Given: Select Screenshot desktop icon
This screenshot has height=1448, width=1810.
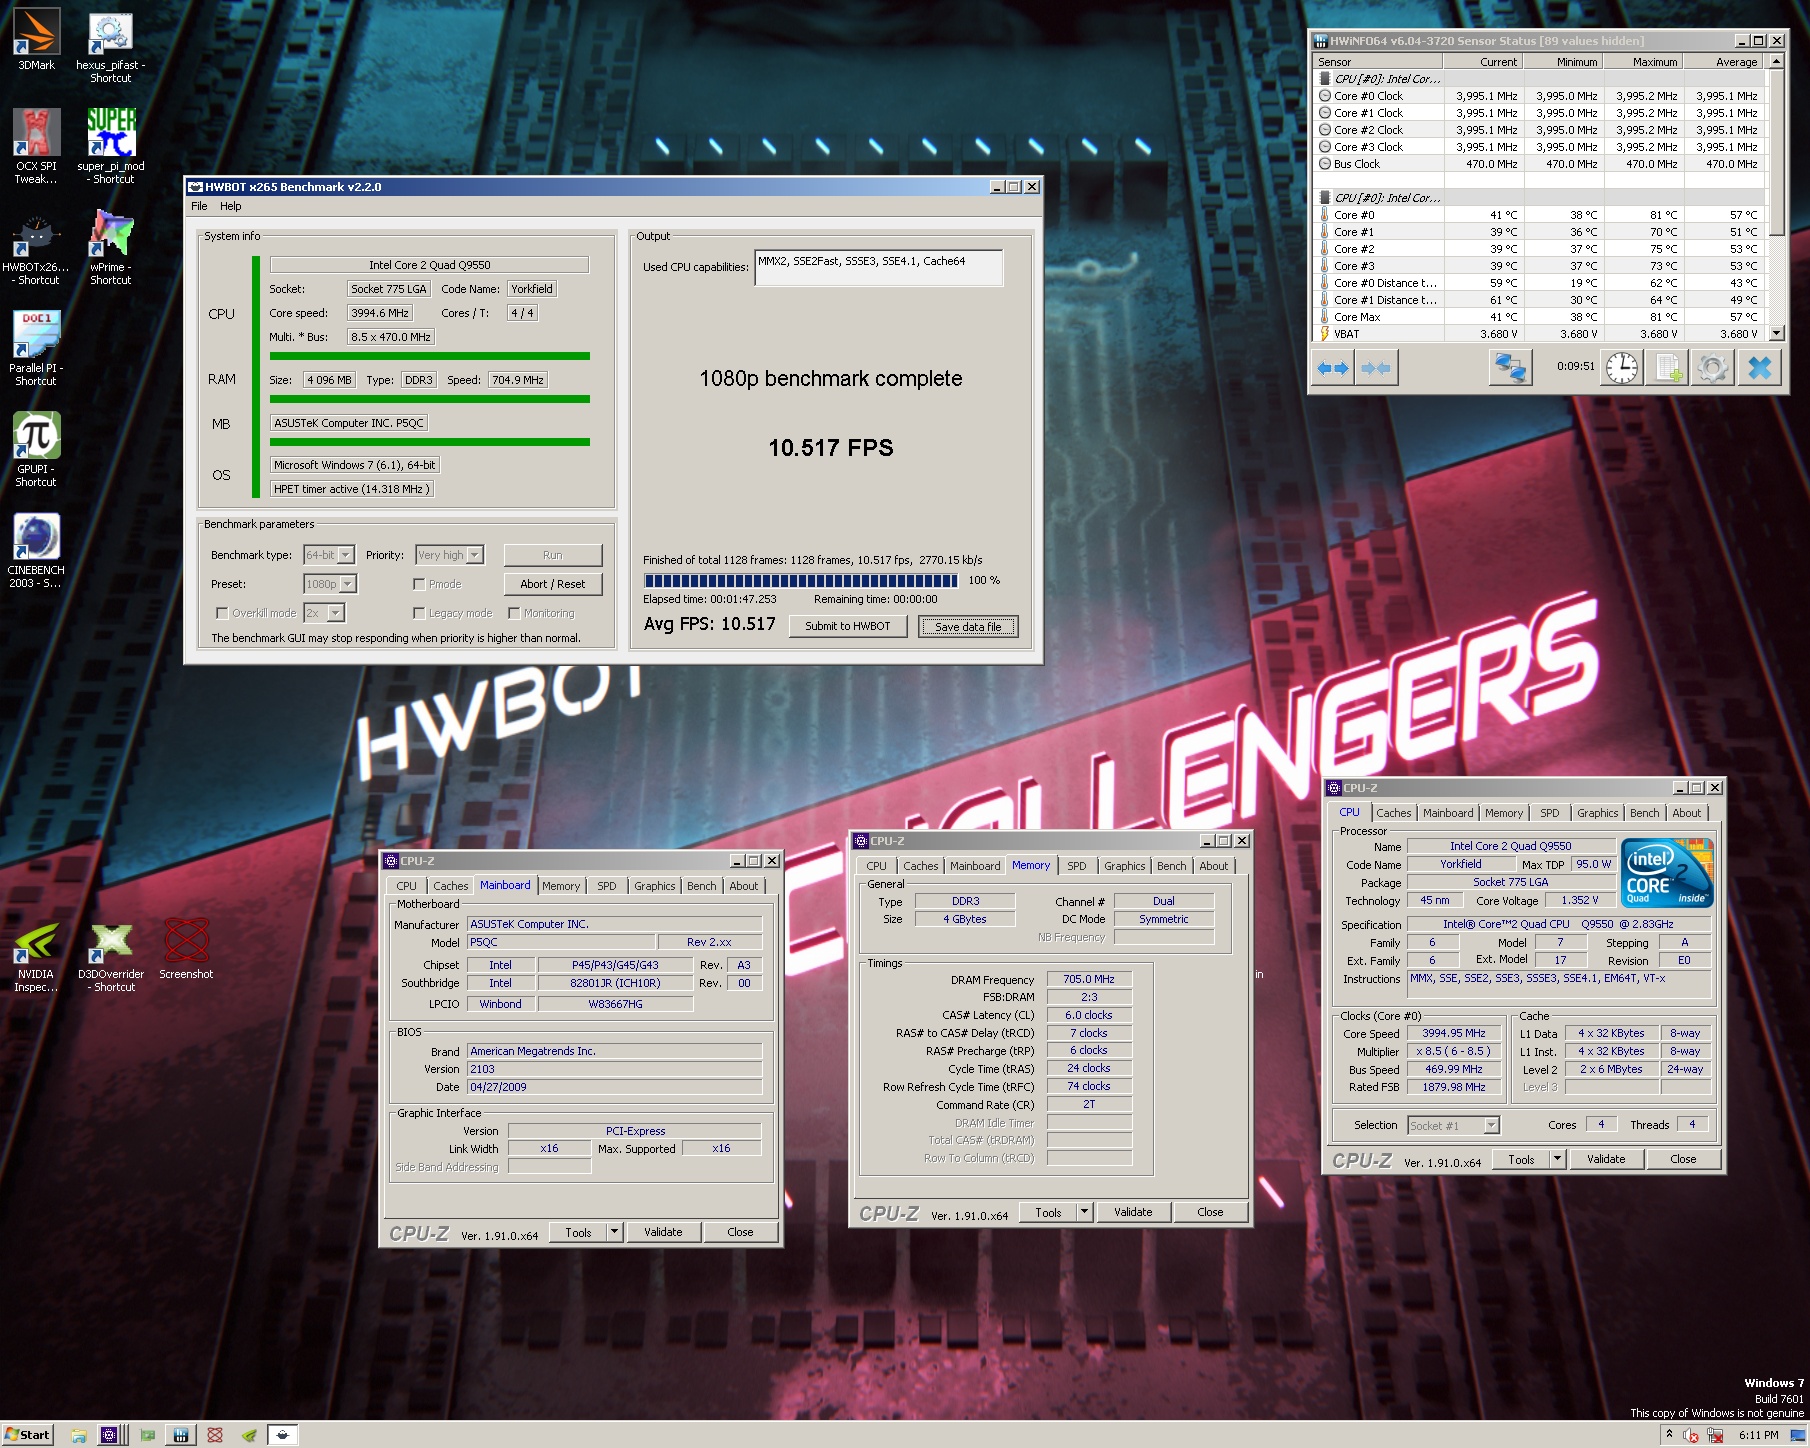Looking at the screenshot, I should (x=186, y=950).
